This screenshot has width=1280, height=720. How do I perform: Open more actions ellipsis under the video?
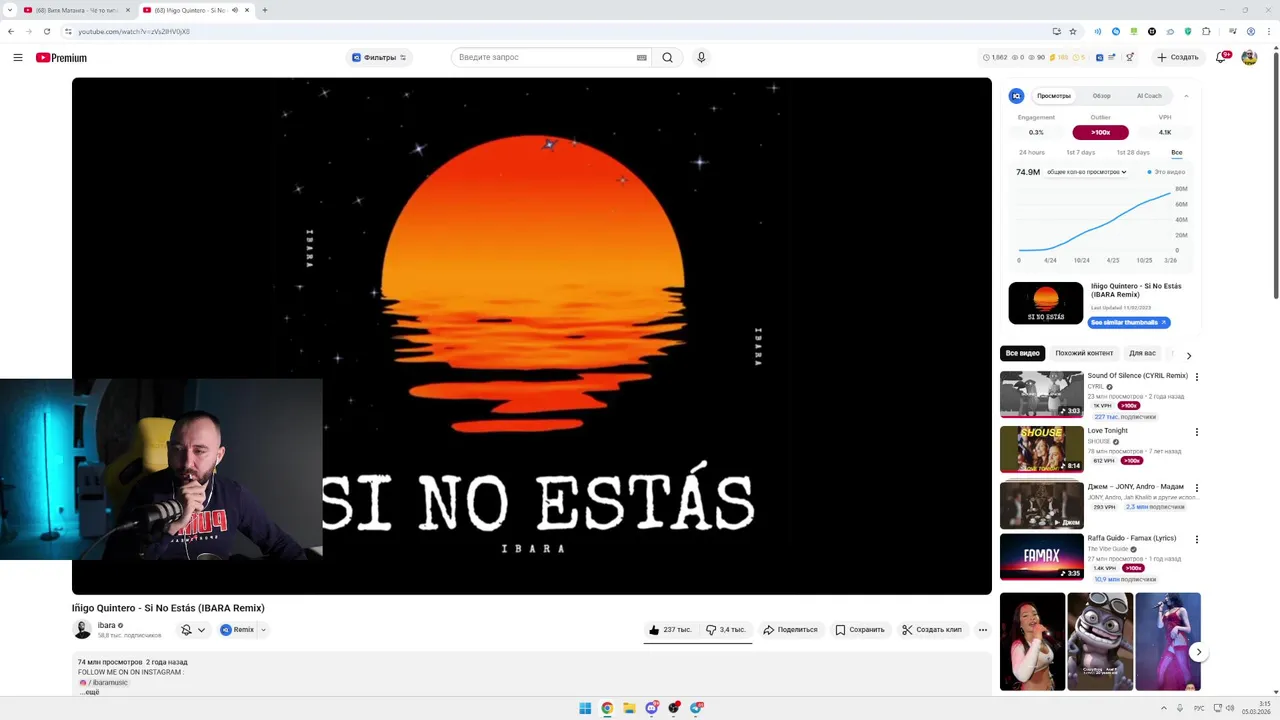click(983, 630)
